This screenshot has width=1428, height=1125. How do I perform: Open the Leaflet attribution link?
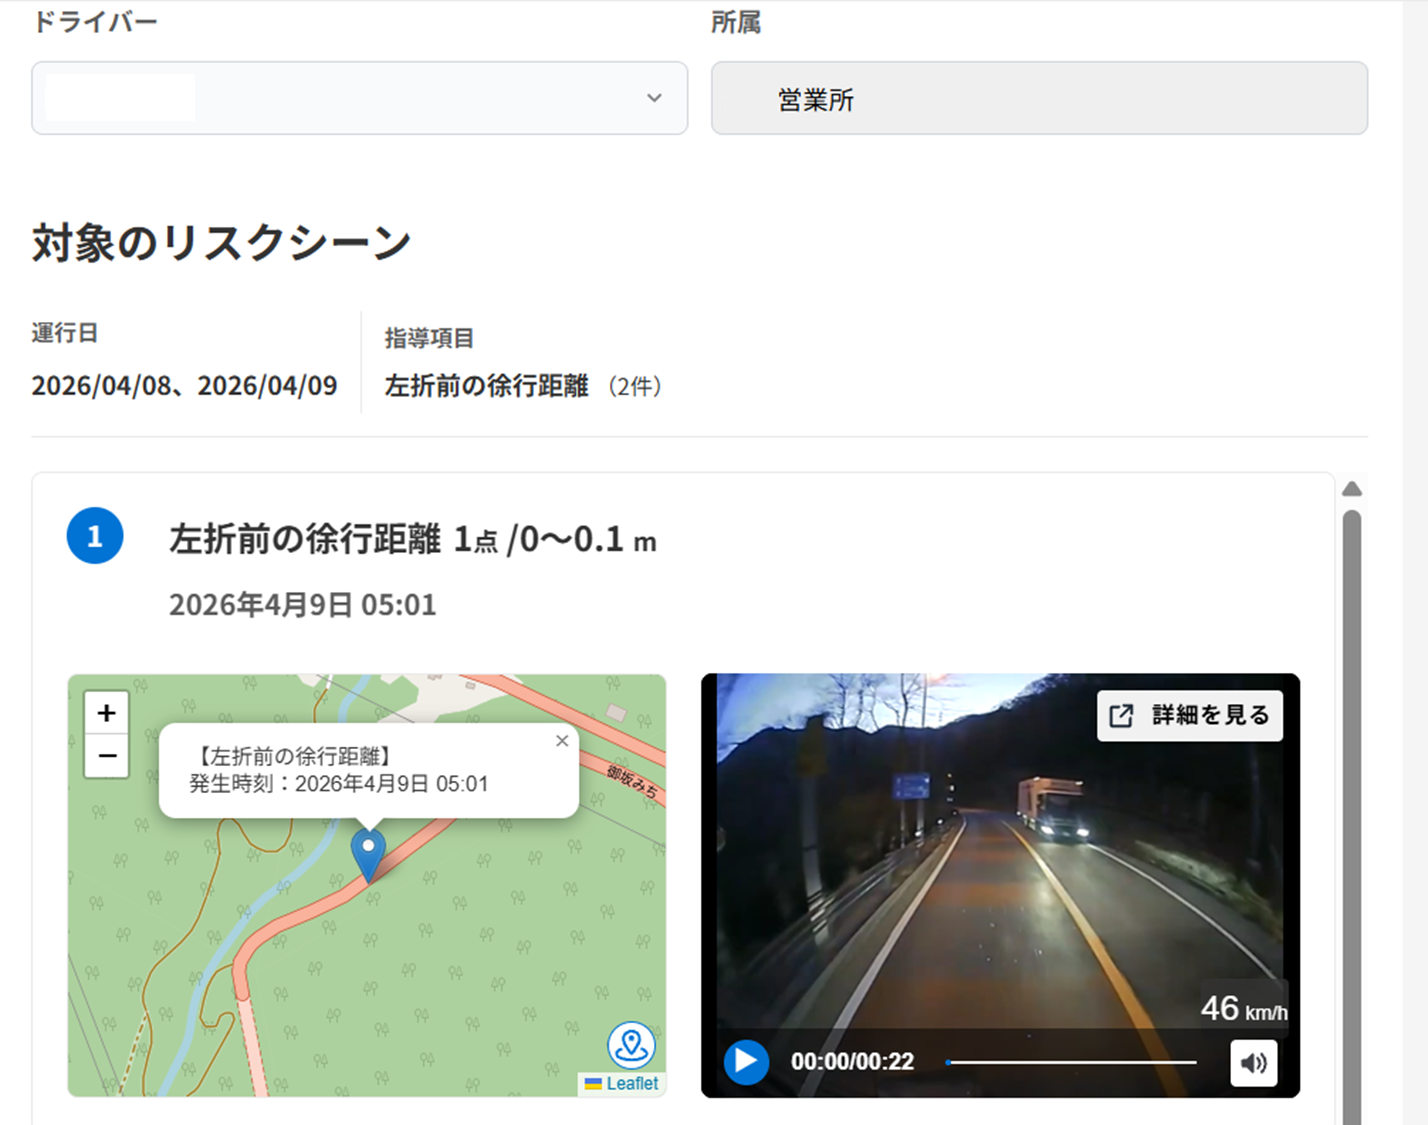point(632,1083)
